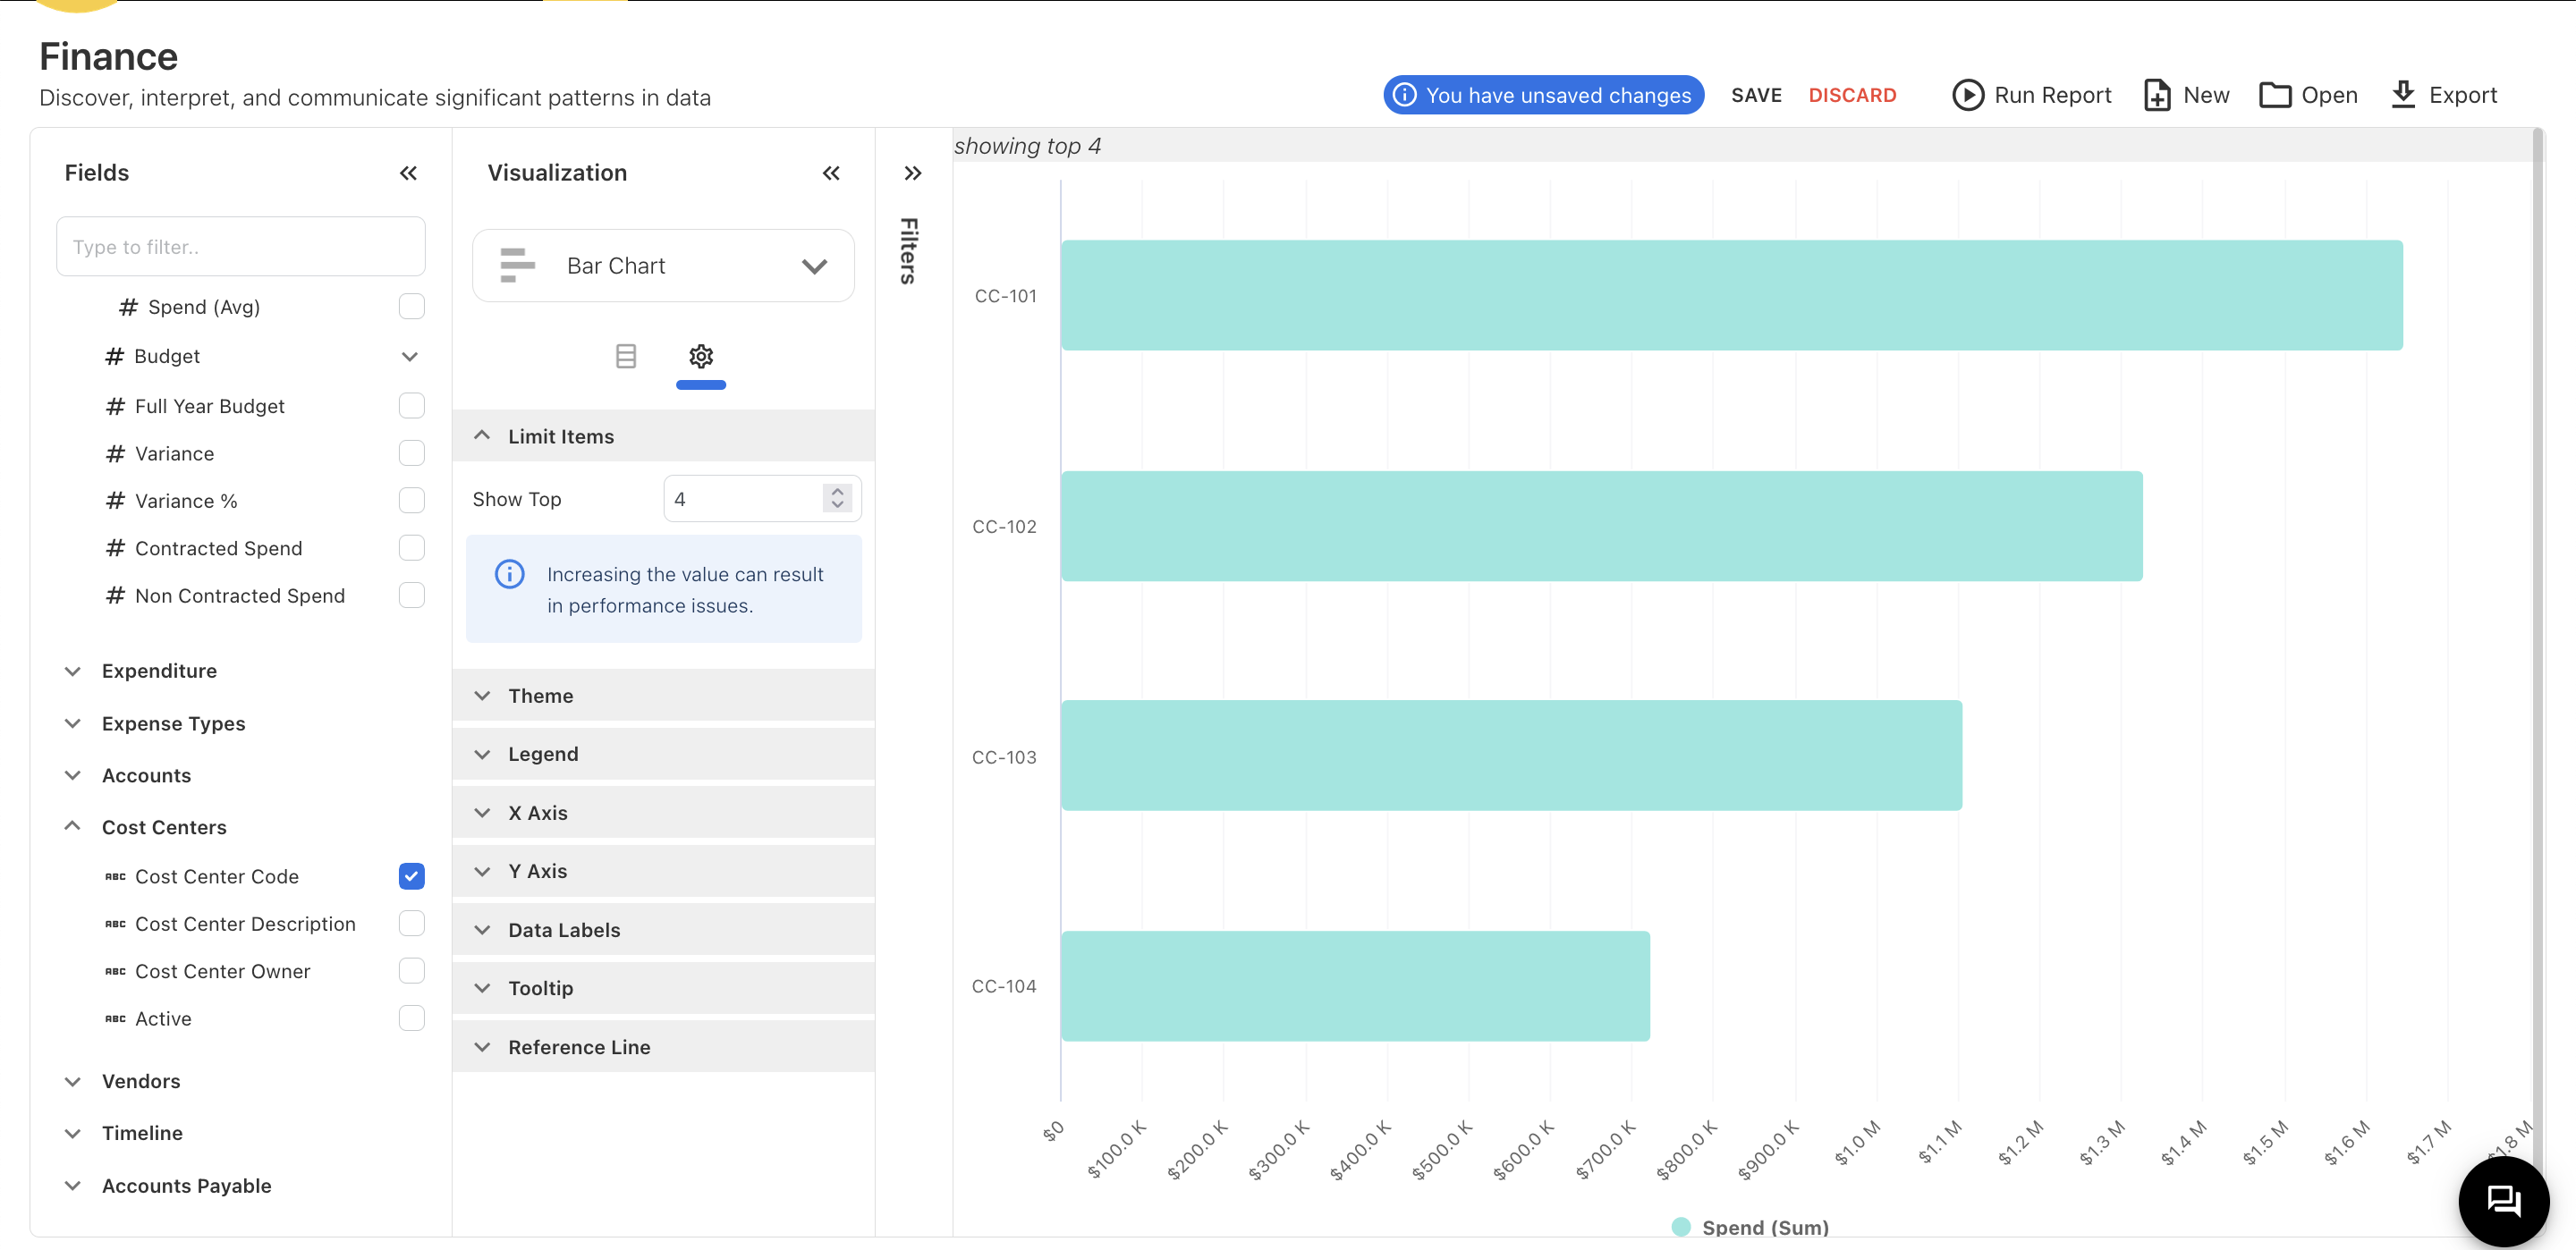The width and height of the screenshot is (2576, 1250).
Task: Open the gear settings tab icon
Action: click(x=700, y=356)
